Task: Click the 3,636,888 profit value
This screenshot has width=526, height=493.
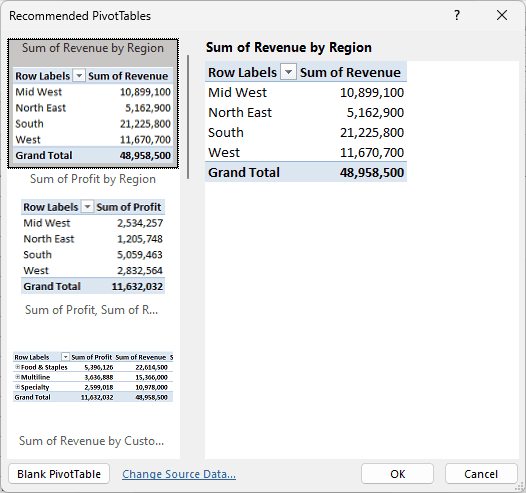Action: (x=99, y=377)
